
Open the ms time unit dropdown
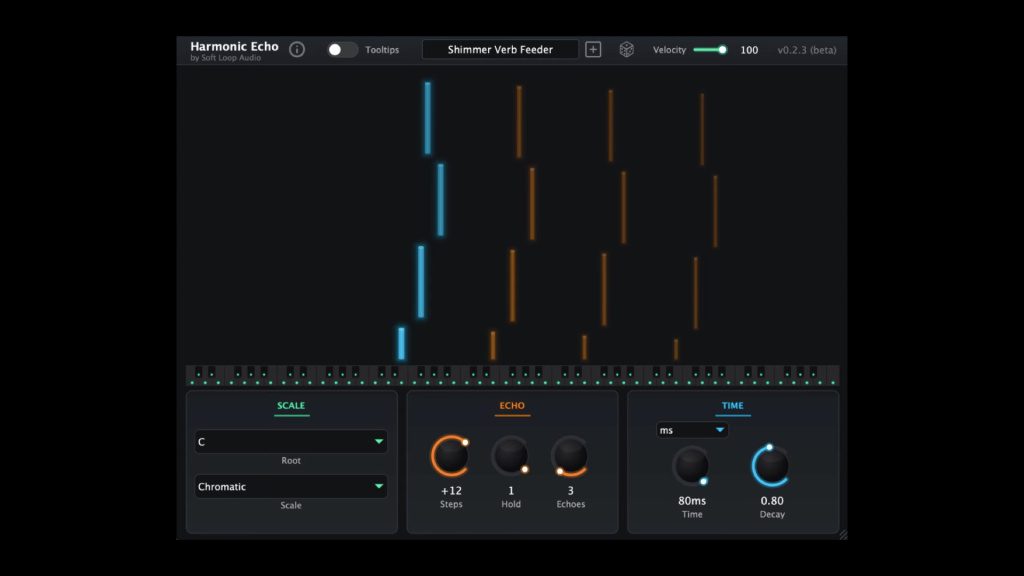coord(692,430)
